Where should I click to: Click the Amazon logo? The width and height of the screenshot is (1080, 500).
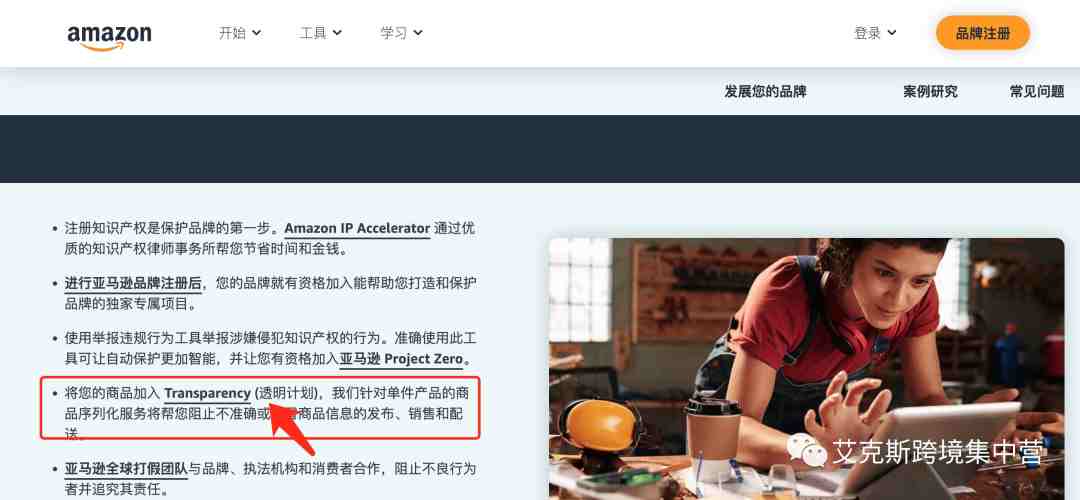(110, 37)
